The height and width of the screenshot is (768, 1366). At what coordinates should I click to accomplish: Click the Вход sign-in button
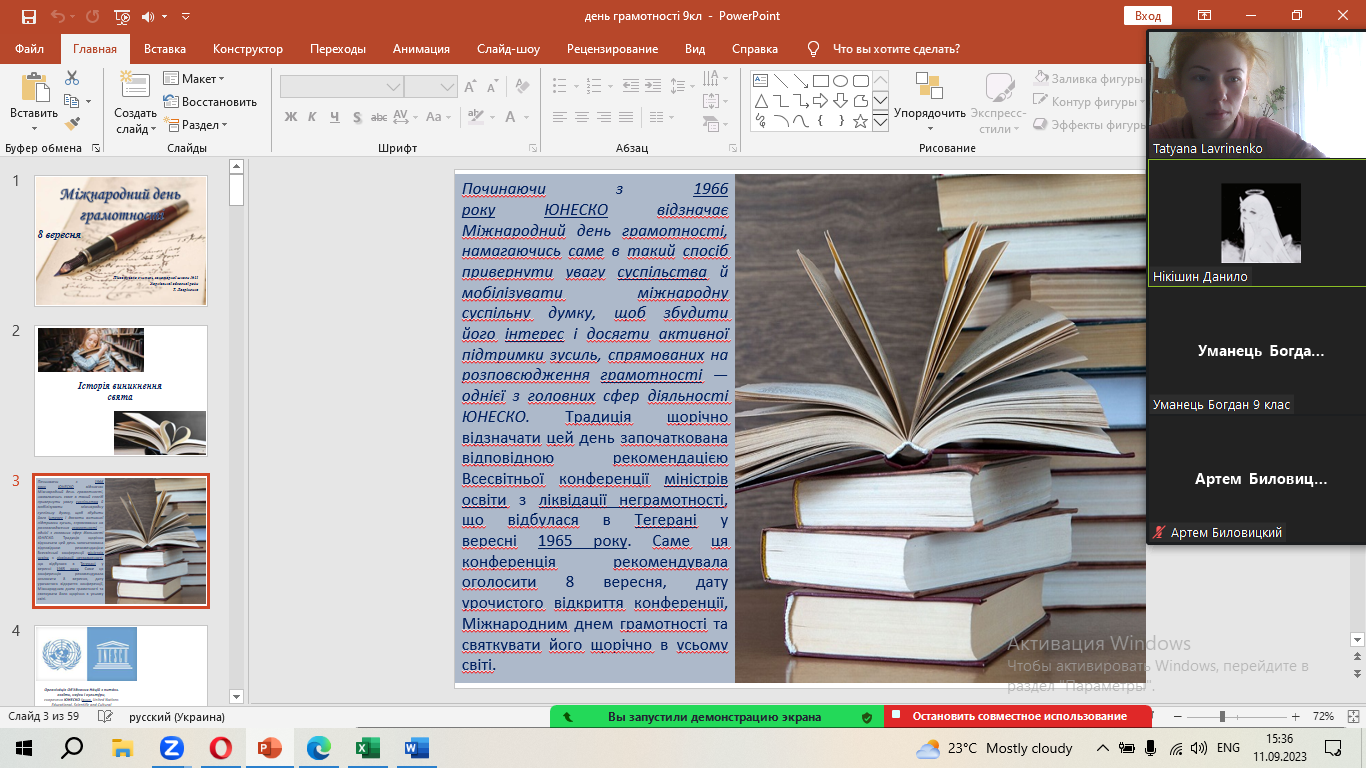(1148, 16)
